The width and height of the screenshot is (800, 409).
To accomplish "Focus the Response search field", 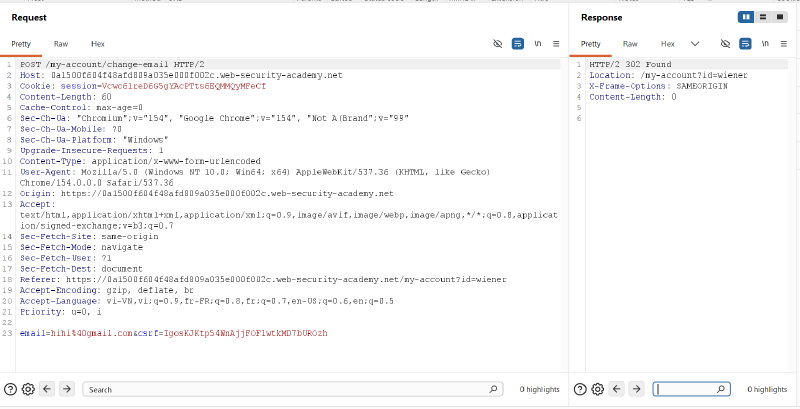I will click(x=691, y=390).
